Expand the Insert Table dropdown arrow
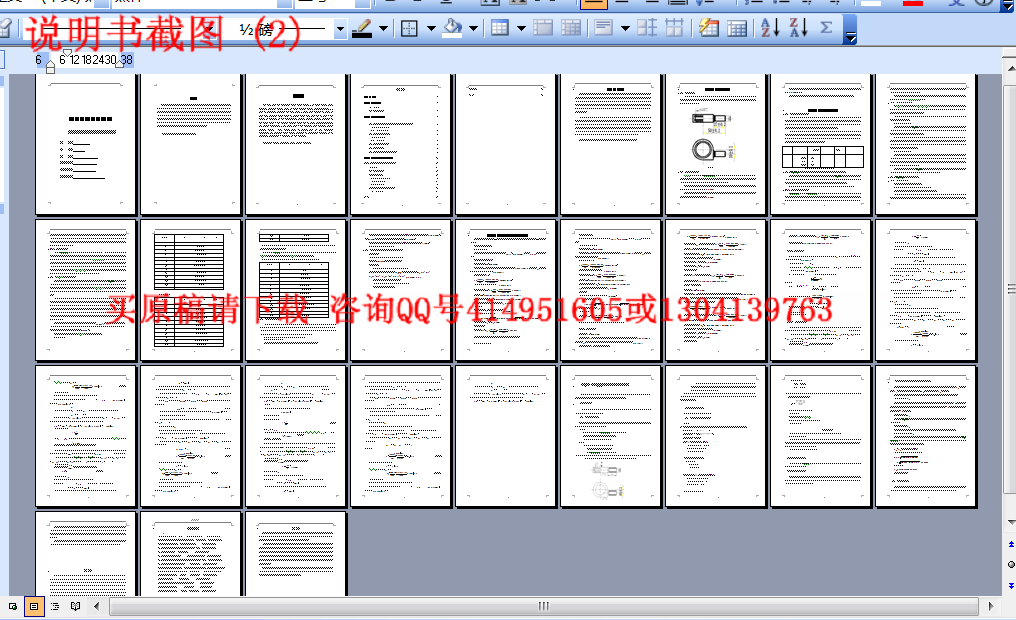Image resolution: width=1016 pixels, height=620 pixels. 521,29
